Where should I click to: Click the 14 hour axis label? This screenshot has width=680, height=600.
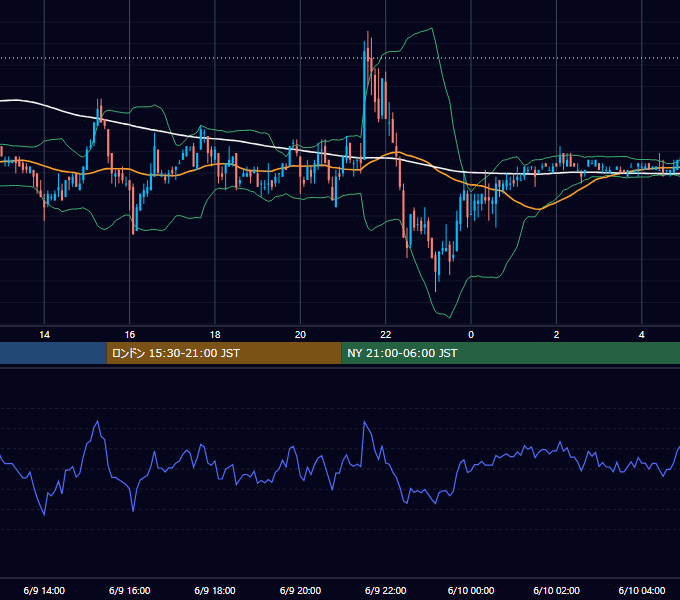44,335
